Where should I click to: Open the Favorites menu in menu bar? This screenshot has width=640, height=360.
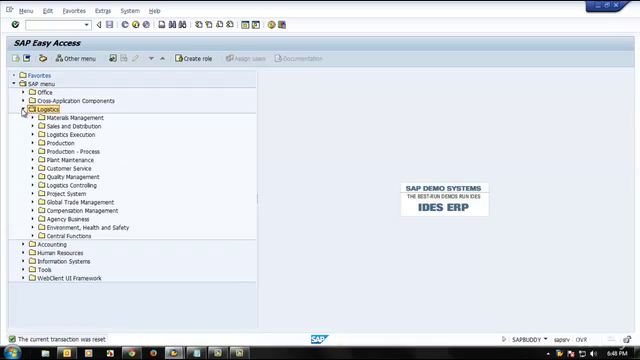[74, 11]
